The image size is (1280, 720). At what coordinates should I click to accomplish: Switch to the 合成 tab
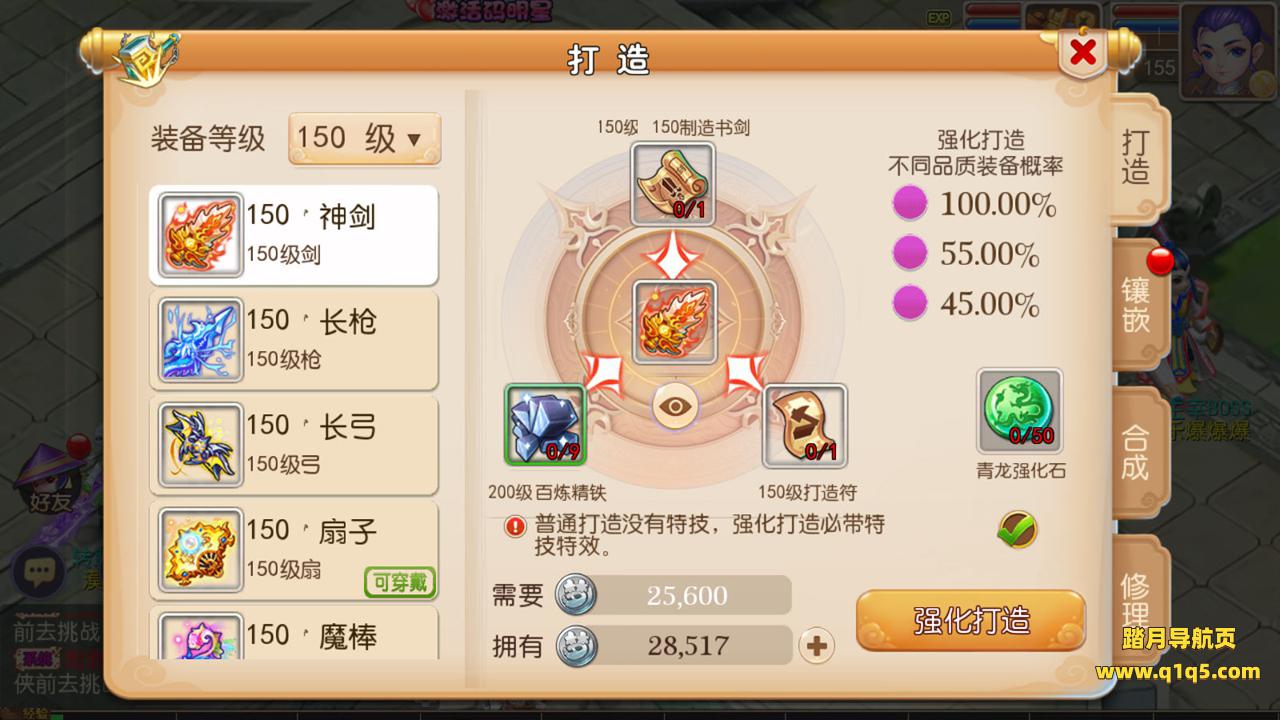pyautogui.click(x=1136, y=452)
